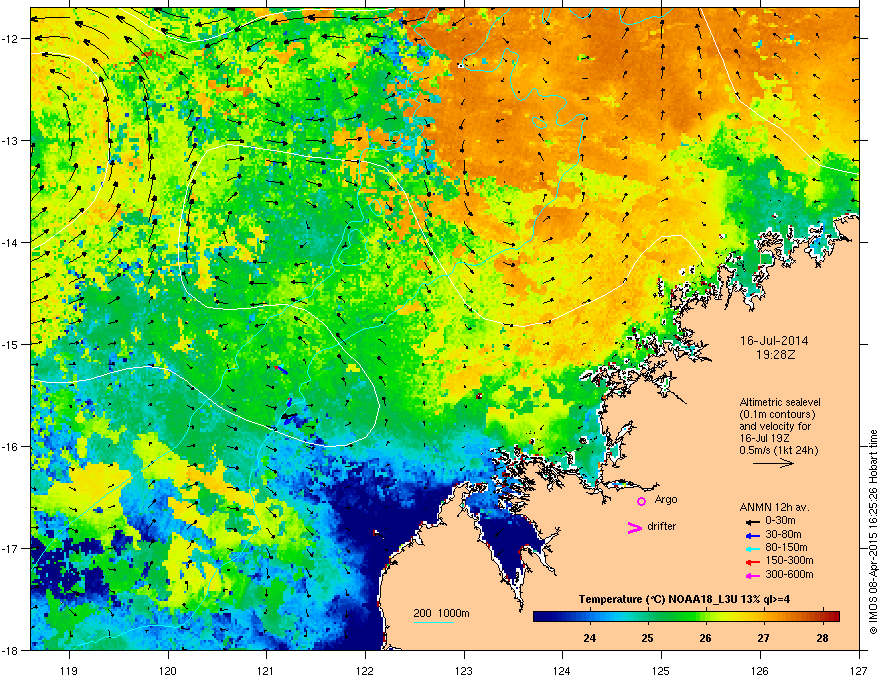Viewport: 880px width, 680px height.
Task: Click the 25 tick label under color bar
Action: [x=648, y=638]
